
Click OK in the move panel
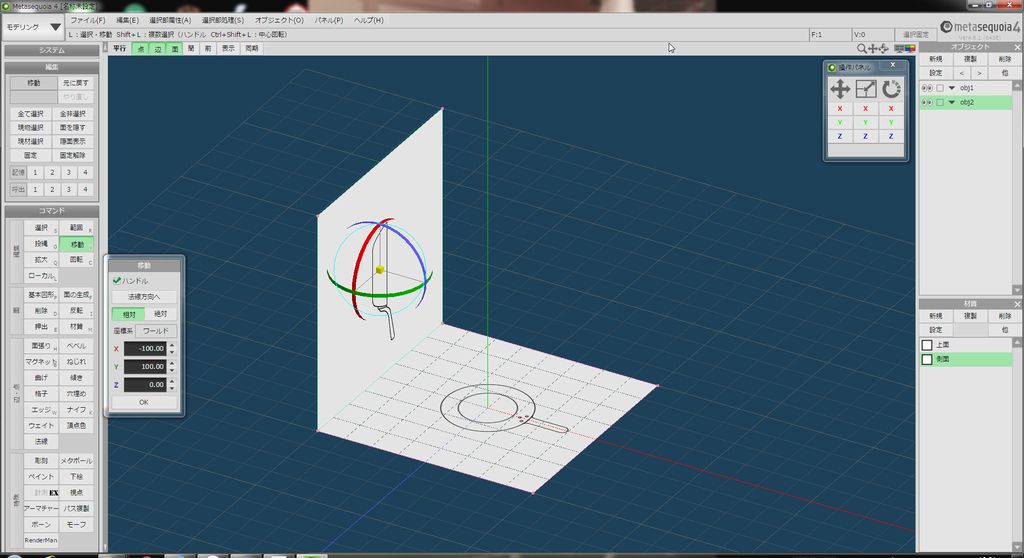point(144,402)
